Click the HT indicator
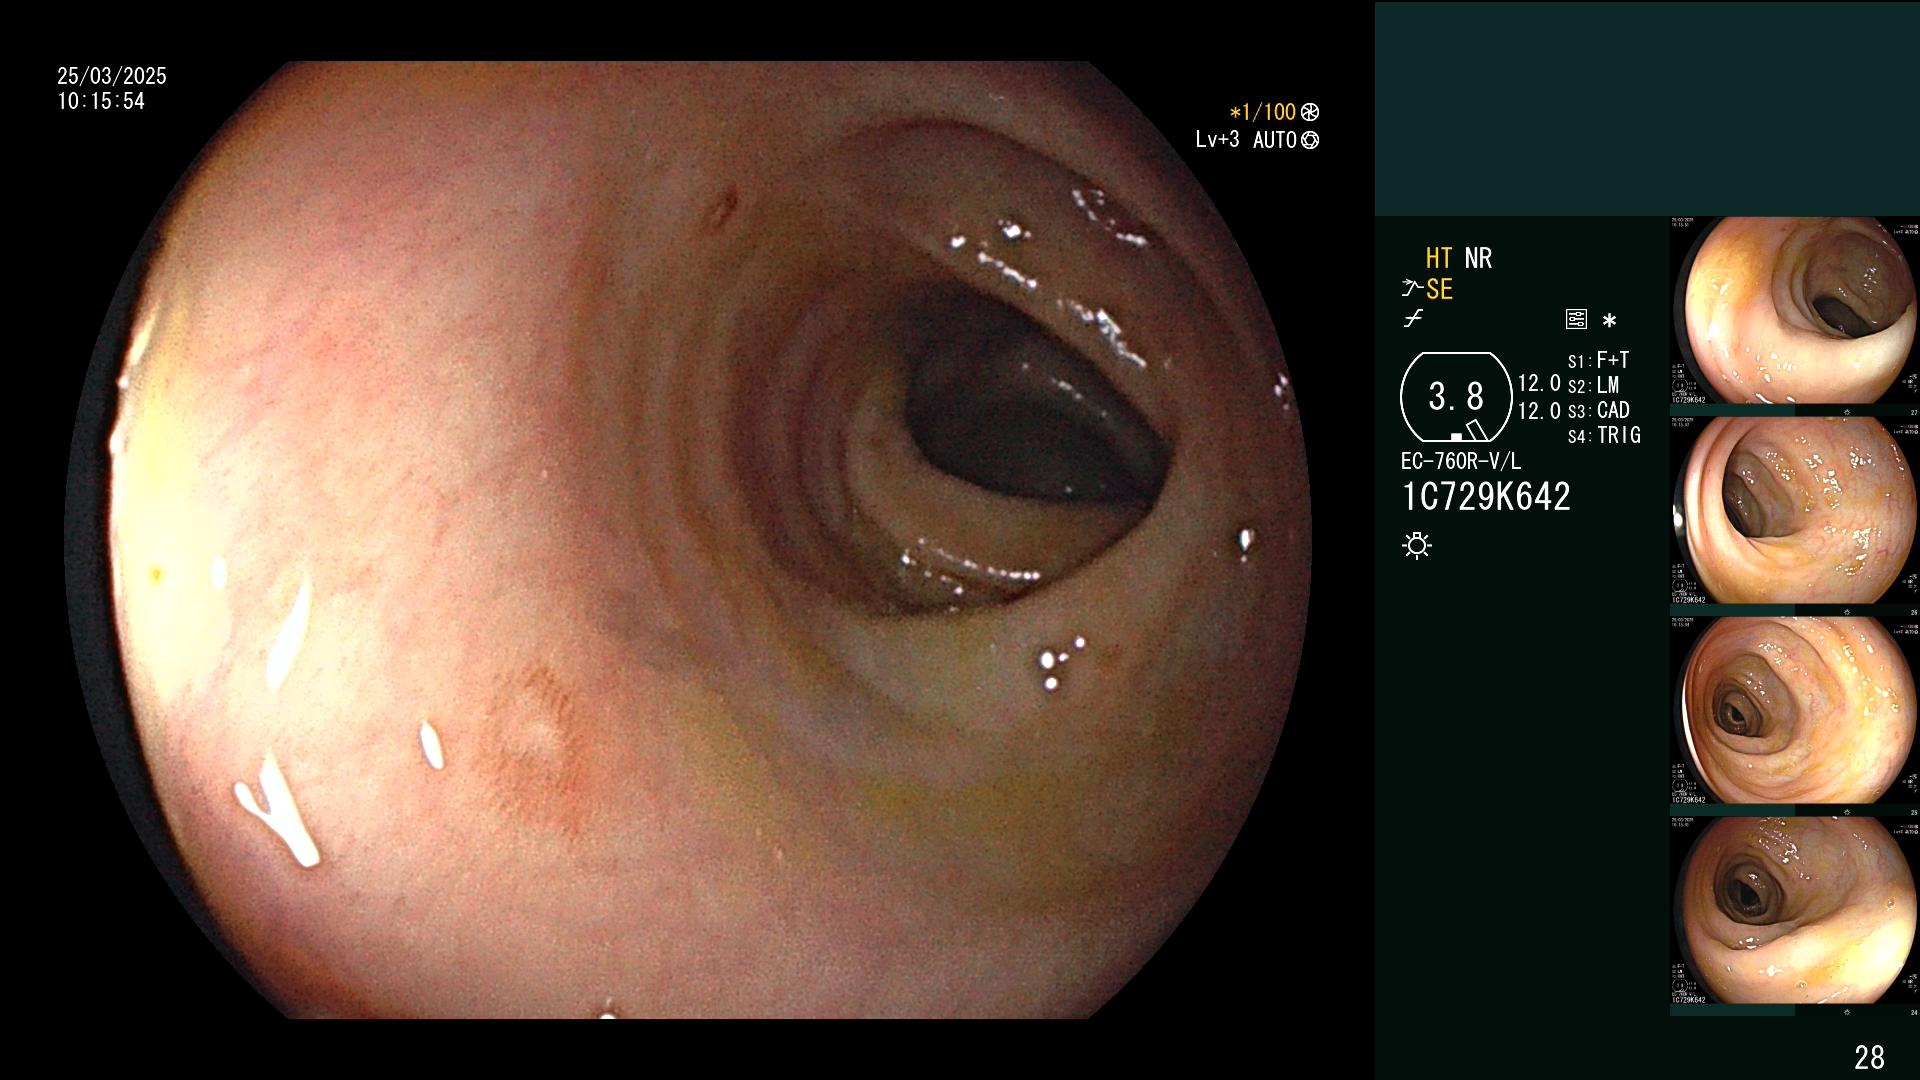1920x1080 pixels. click(1439, 258)
